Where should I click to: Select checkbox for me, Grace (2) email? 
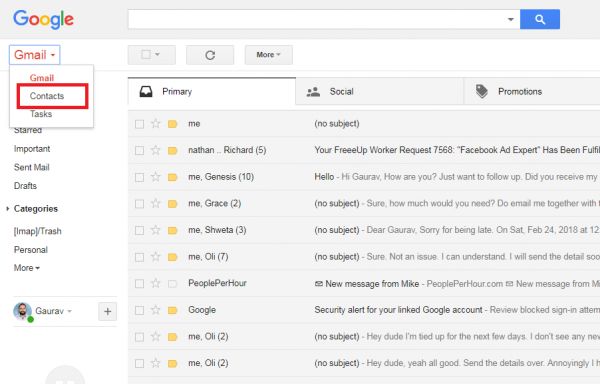tap(139, 203)
